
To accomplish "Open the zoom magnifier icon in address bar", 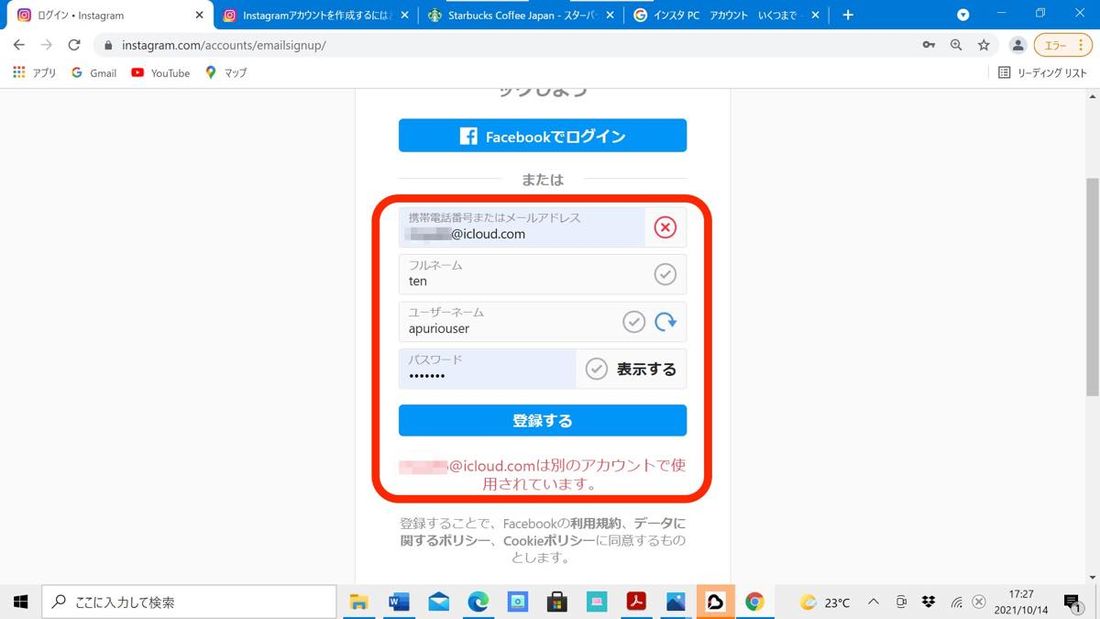I will (956, 45).
